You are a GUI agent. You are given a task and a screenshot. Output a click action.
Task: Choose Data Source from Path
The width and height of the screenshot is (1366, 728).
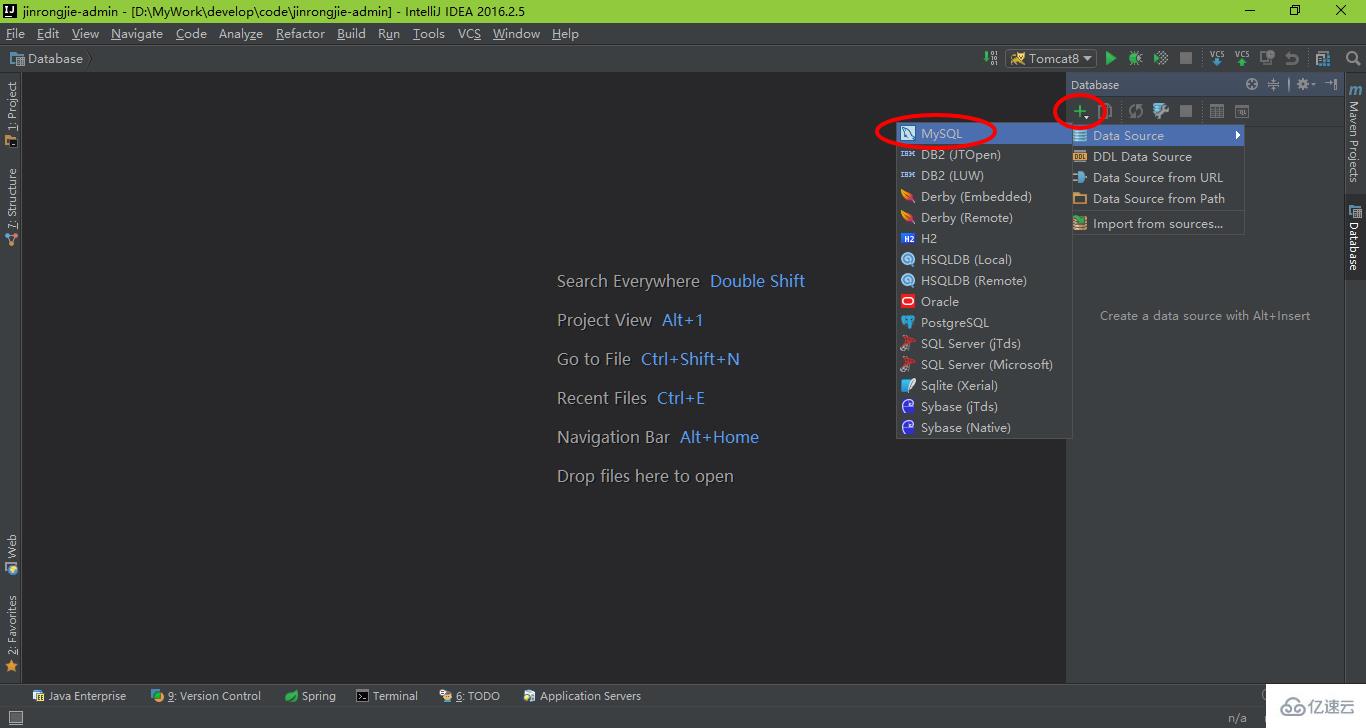click(1158, 198)
